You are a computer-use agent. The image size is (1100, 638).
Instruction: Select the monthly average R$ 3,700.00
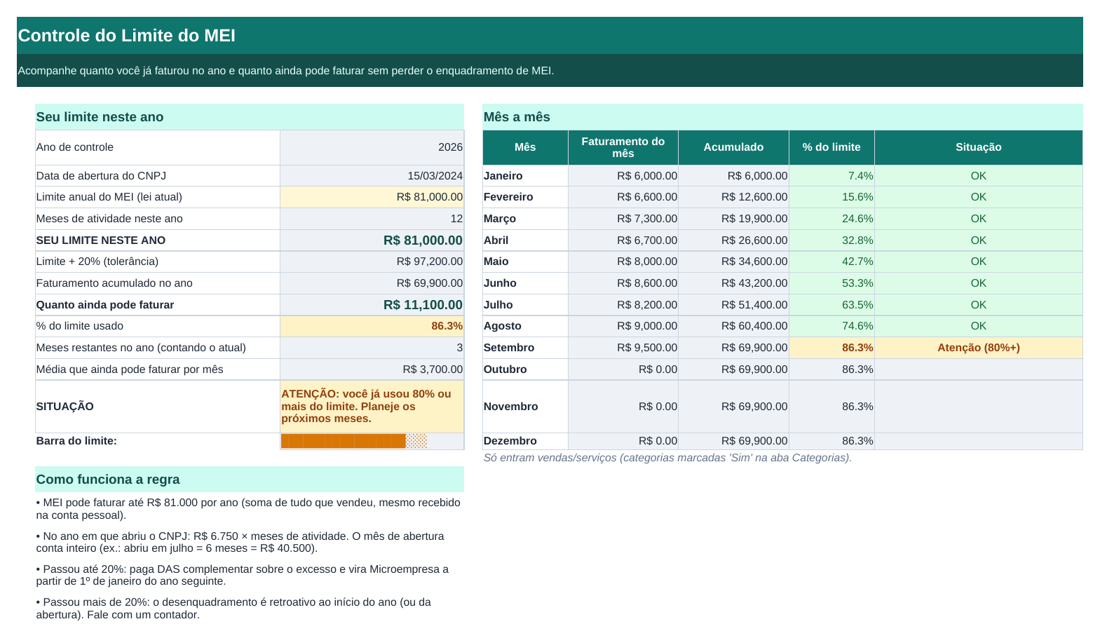point(372,369)
